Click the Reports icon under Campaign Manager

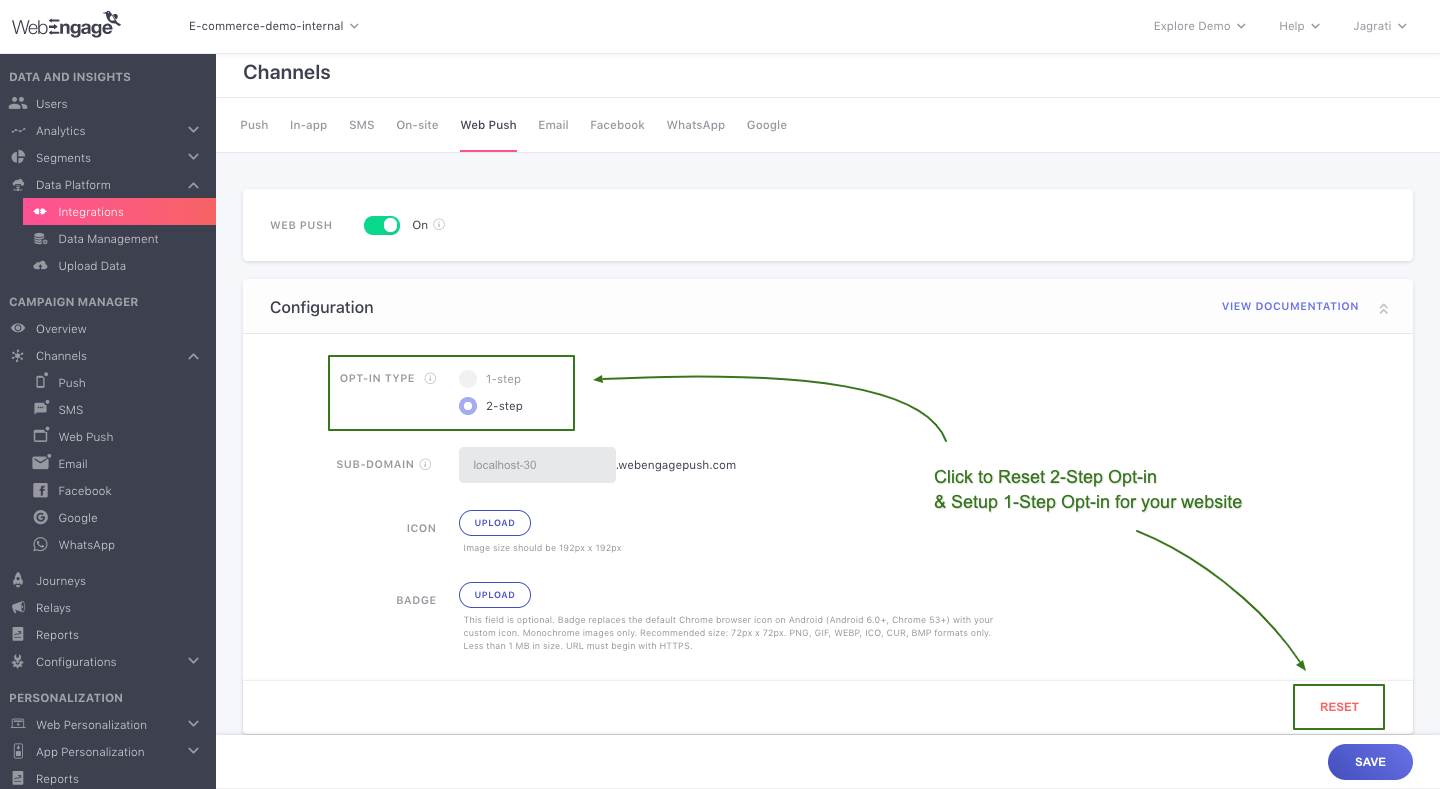(18, 634)
